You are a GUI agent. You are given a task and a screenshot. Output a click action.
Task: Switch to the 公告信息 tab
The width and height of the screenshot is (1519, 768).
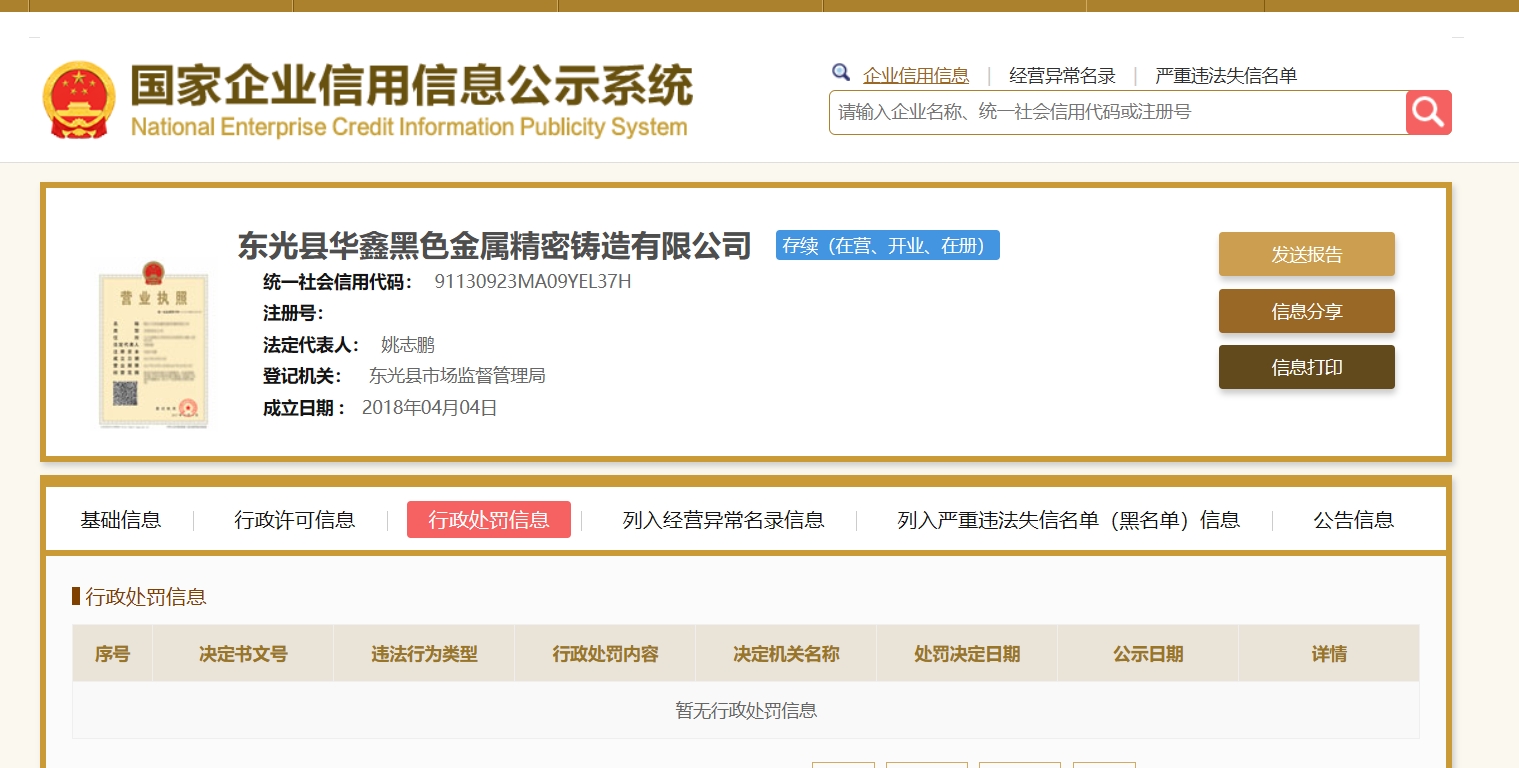pos(1353,520)
